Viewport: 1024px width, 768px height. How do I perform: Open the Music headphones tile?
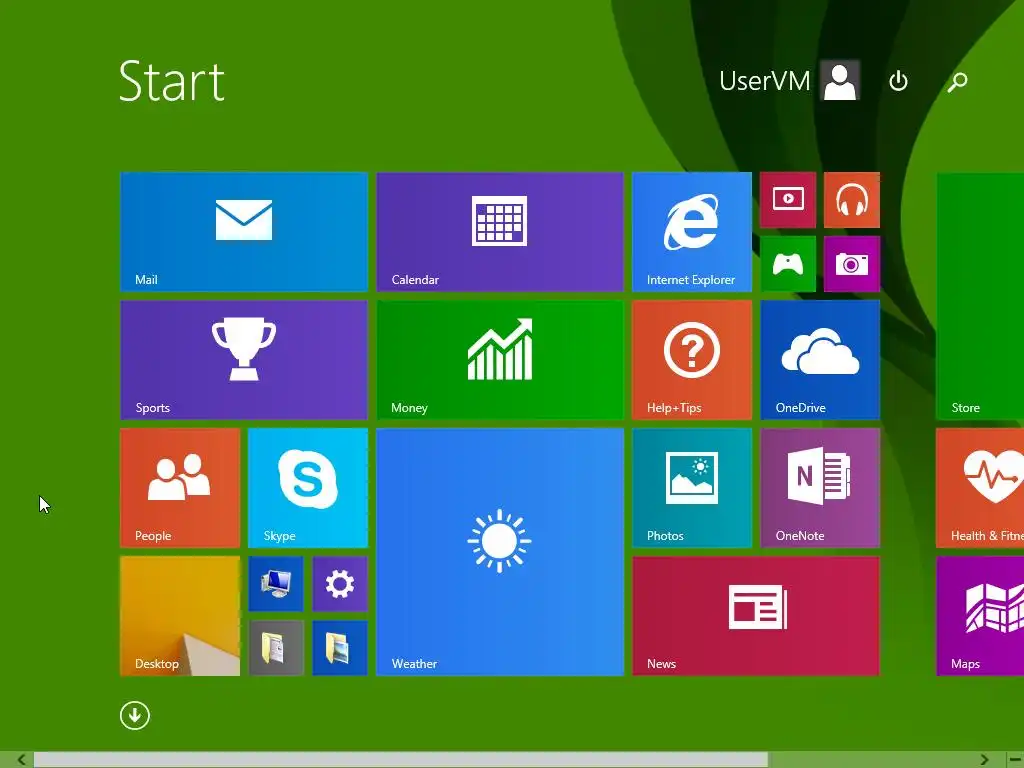tap(852, 200)
